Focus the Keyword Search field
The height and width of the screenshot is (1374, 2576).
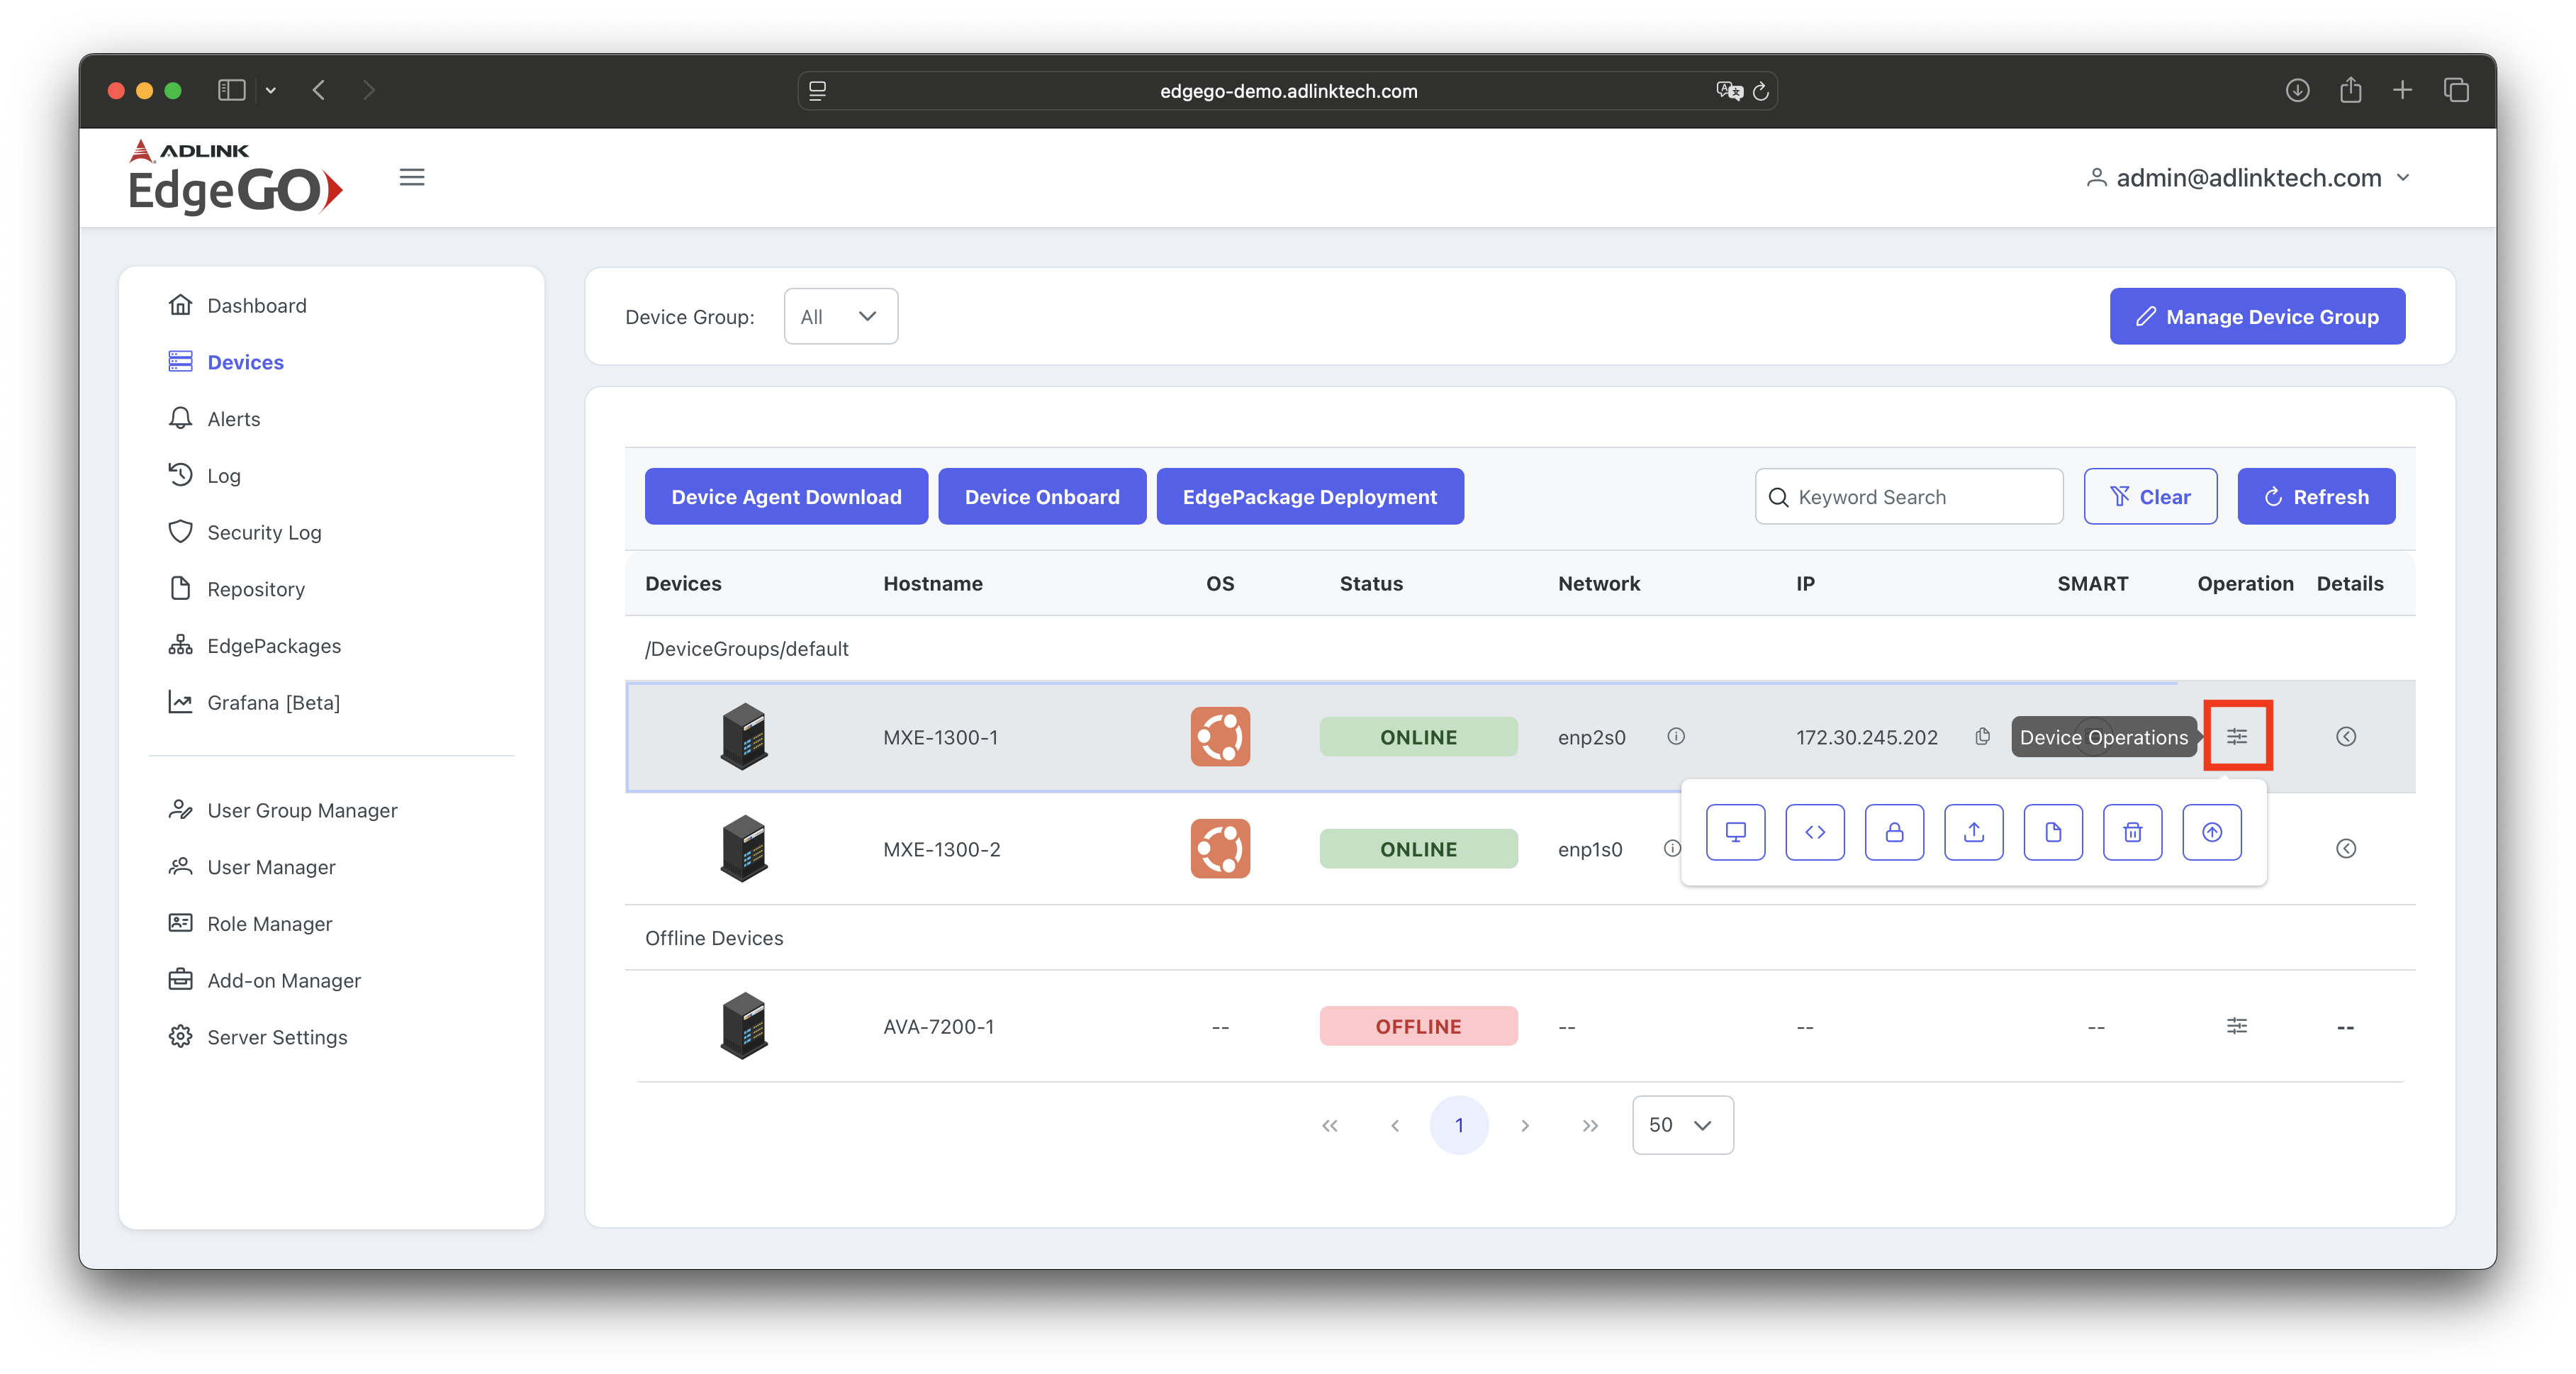coord(1909,496)
